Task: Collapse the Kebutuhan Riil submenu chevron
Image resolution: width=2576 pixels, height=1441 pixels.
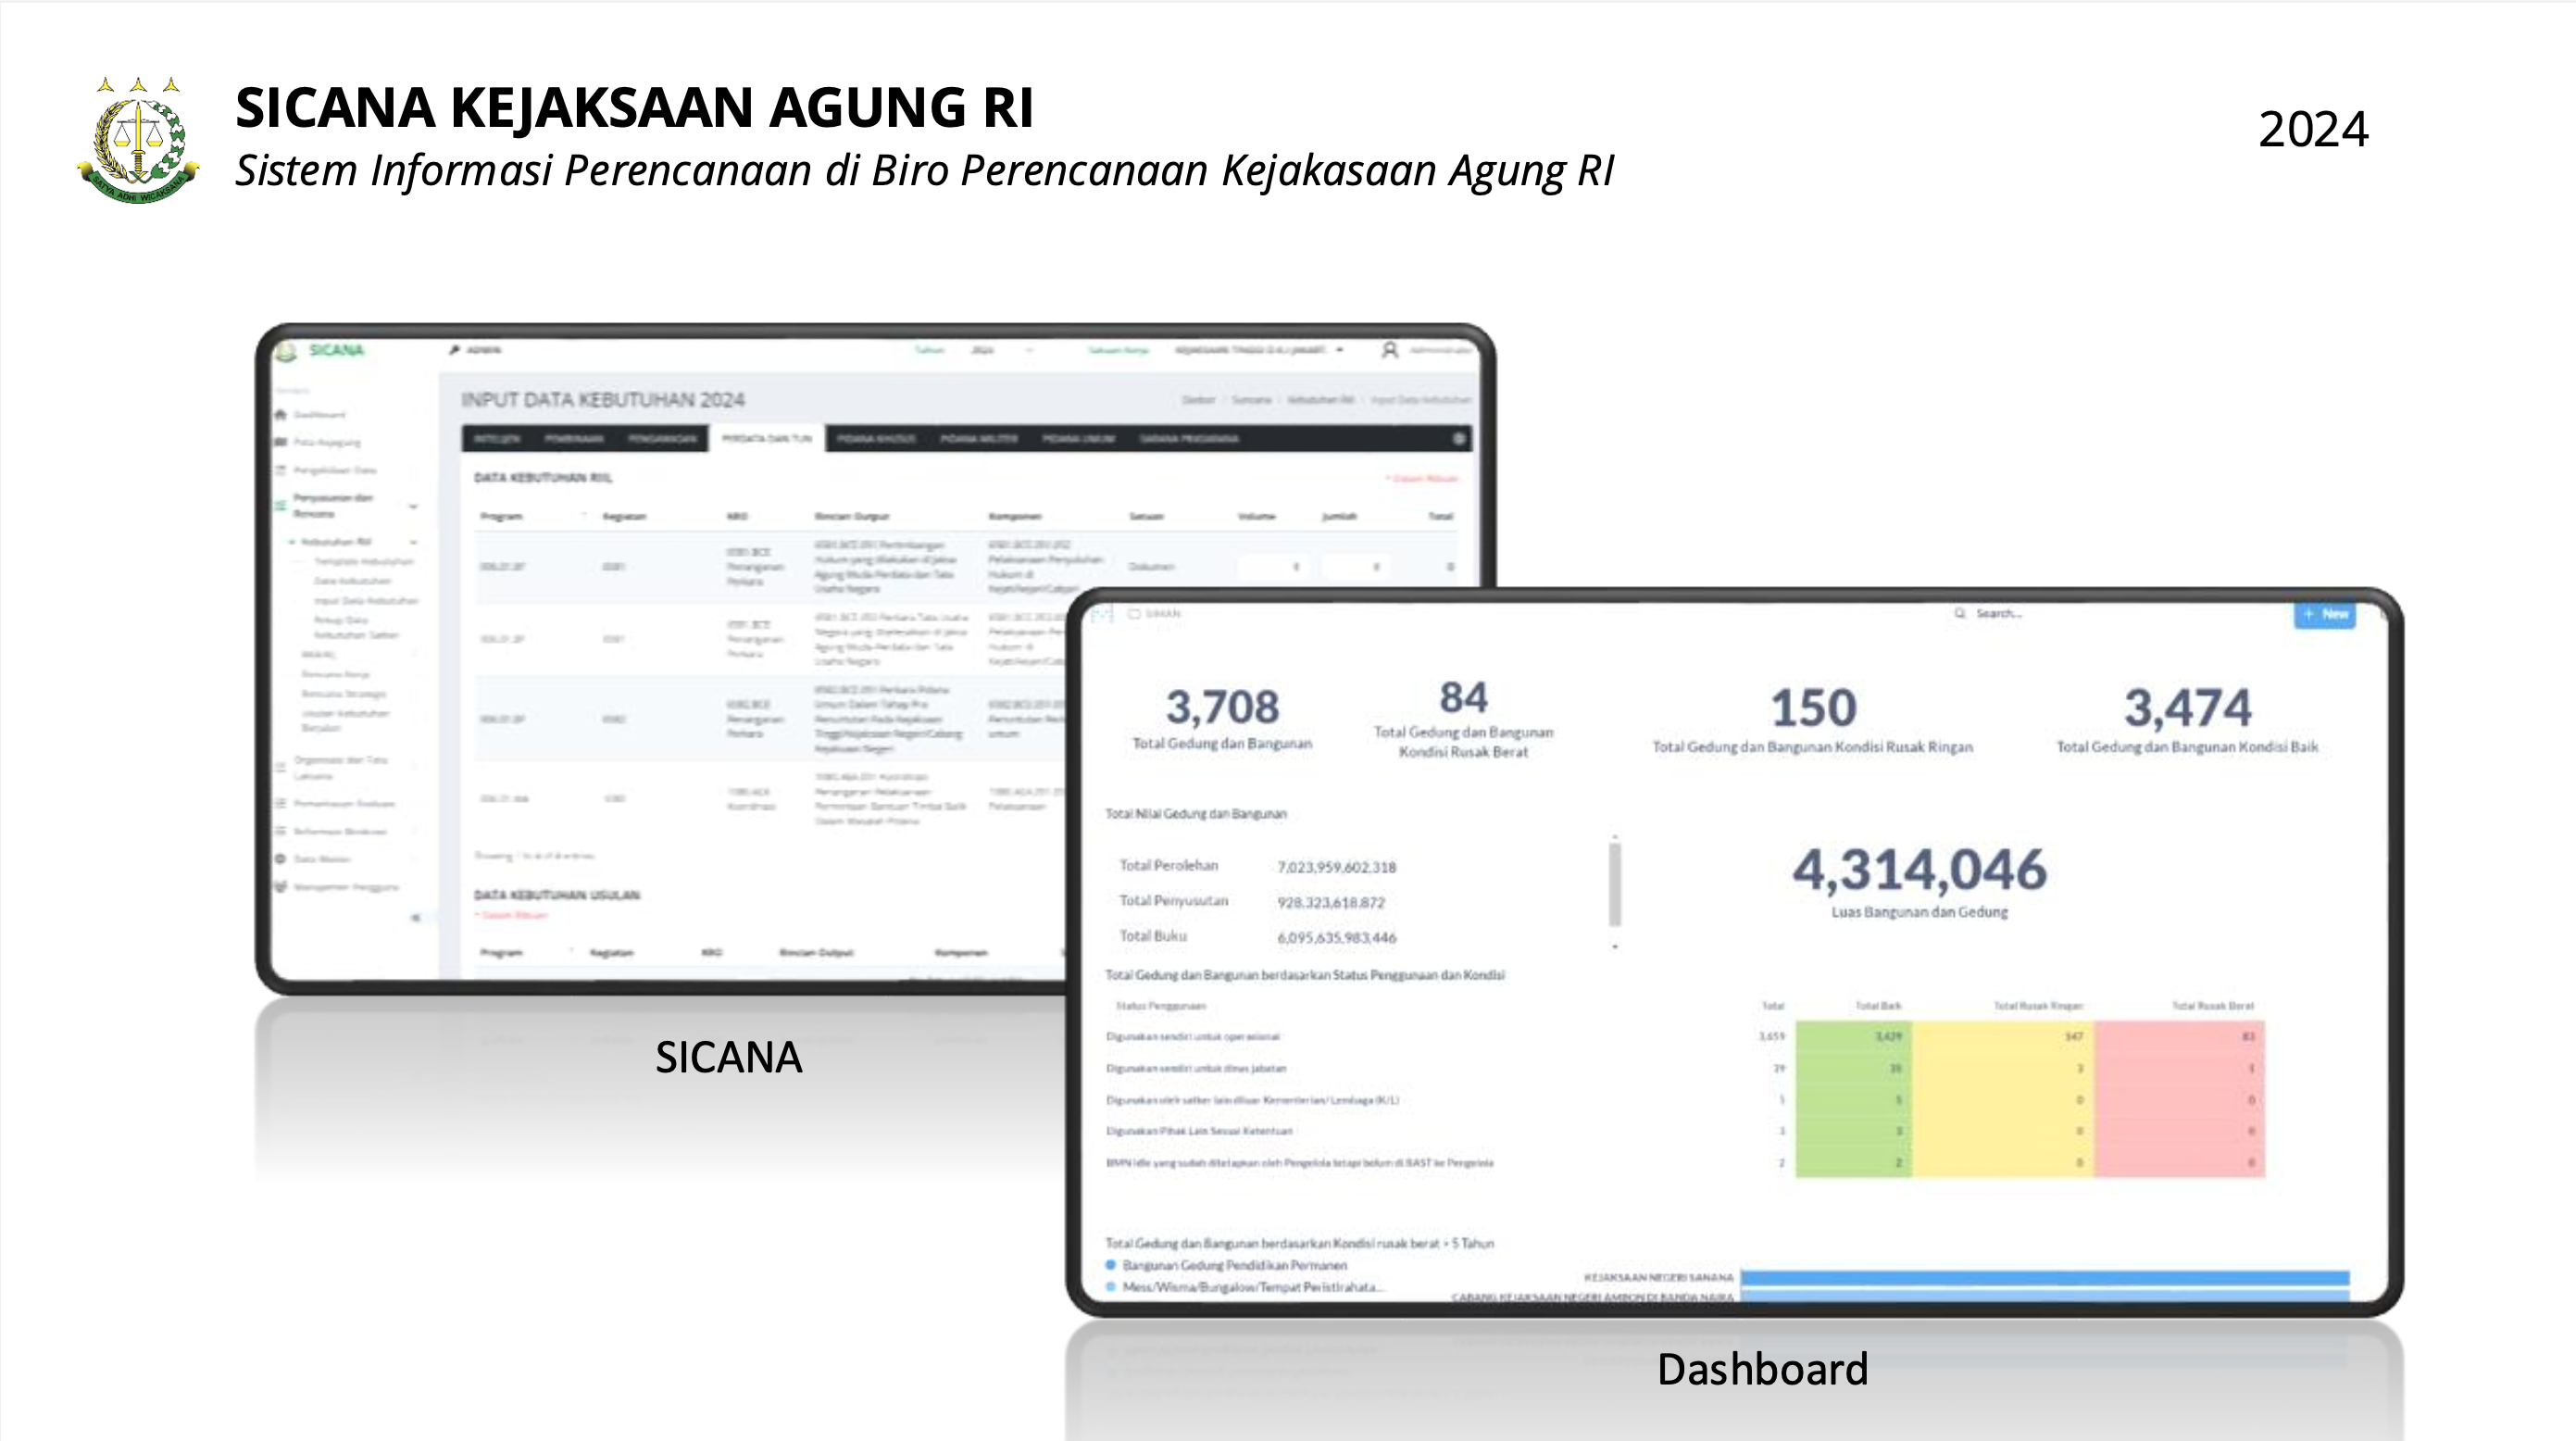Action: (413, 542)
